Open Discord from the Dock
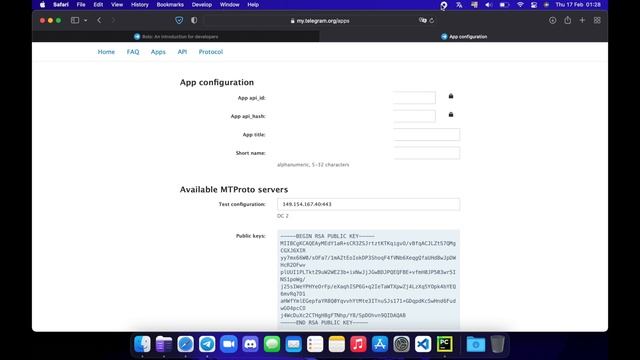The height and width of the screenshot is (360, 640). (x=250, y=344)
